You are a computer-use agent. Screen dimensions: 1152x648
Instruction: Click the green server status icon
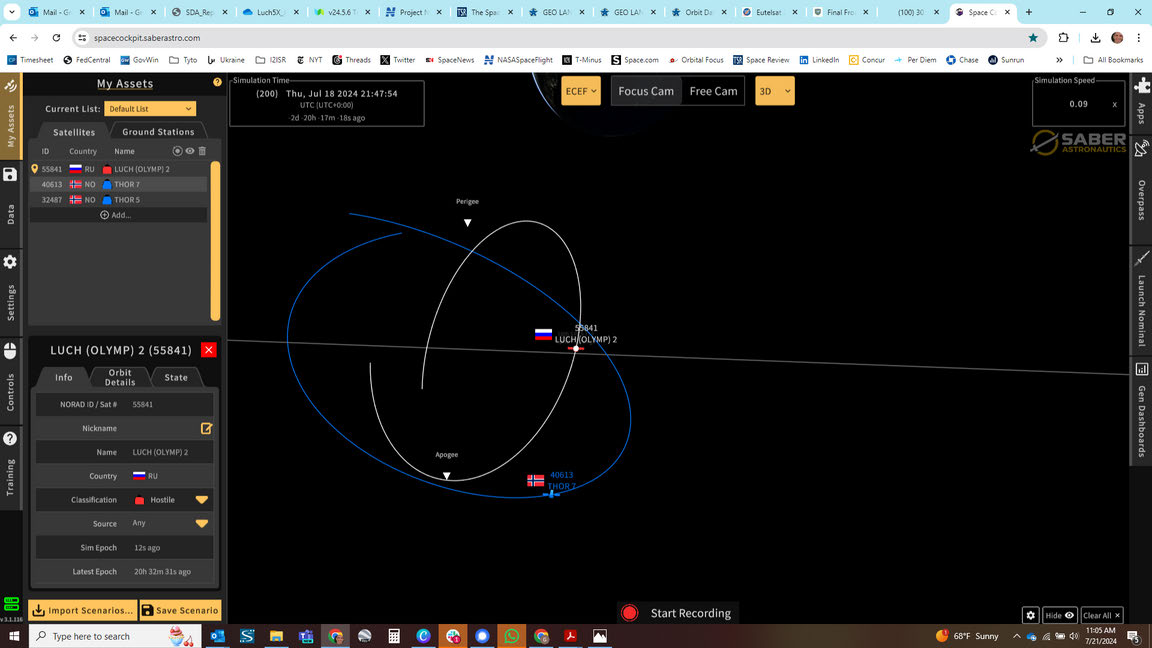coord(11,604)
